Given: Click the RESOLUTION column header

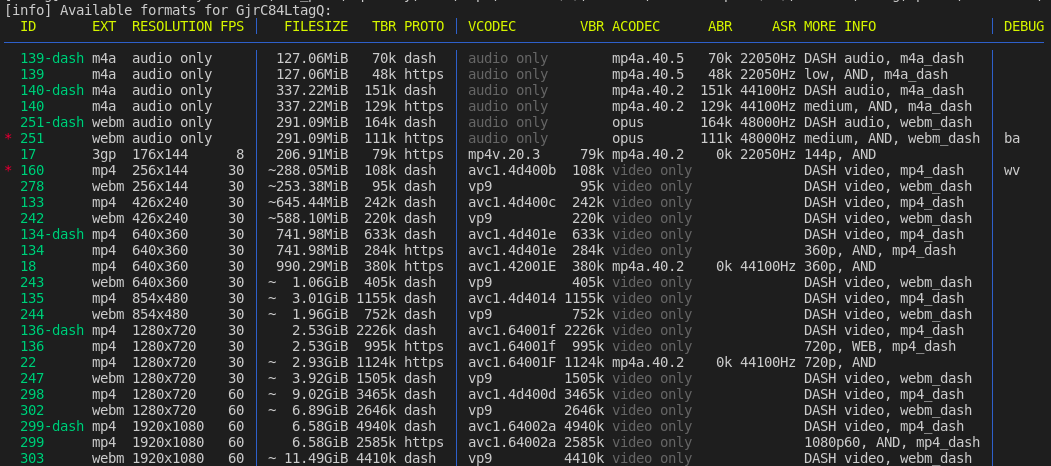Looking at the screenshot, I should [x=172, y=26].
